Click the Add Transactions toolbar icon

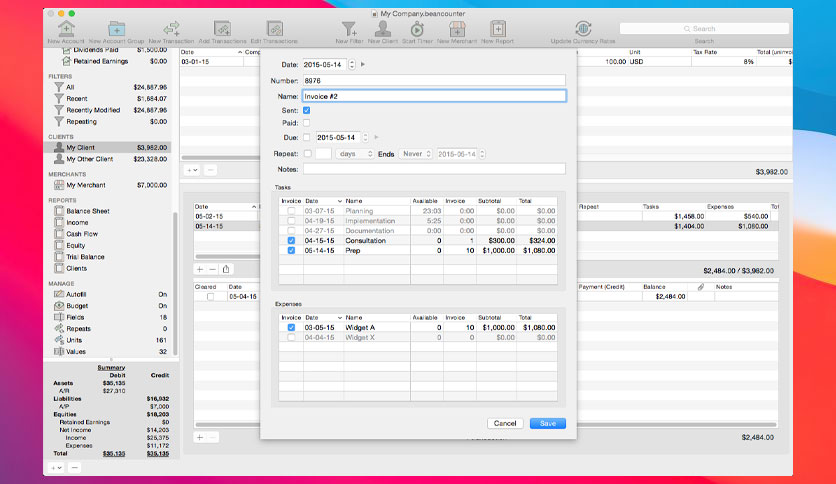(222, 29)
